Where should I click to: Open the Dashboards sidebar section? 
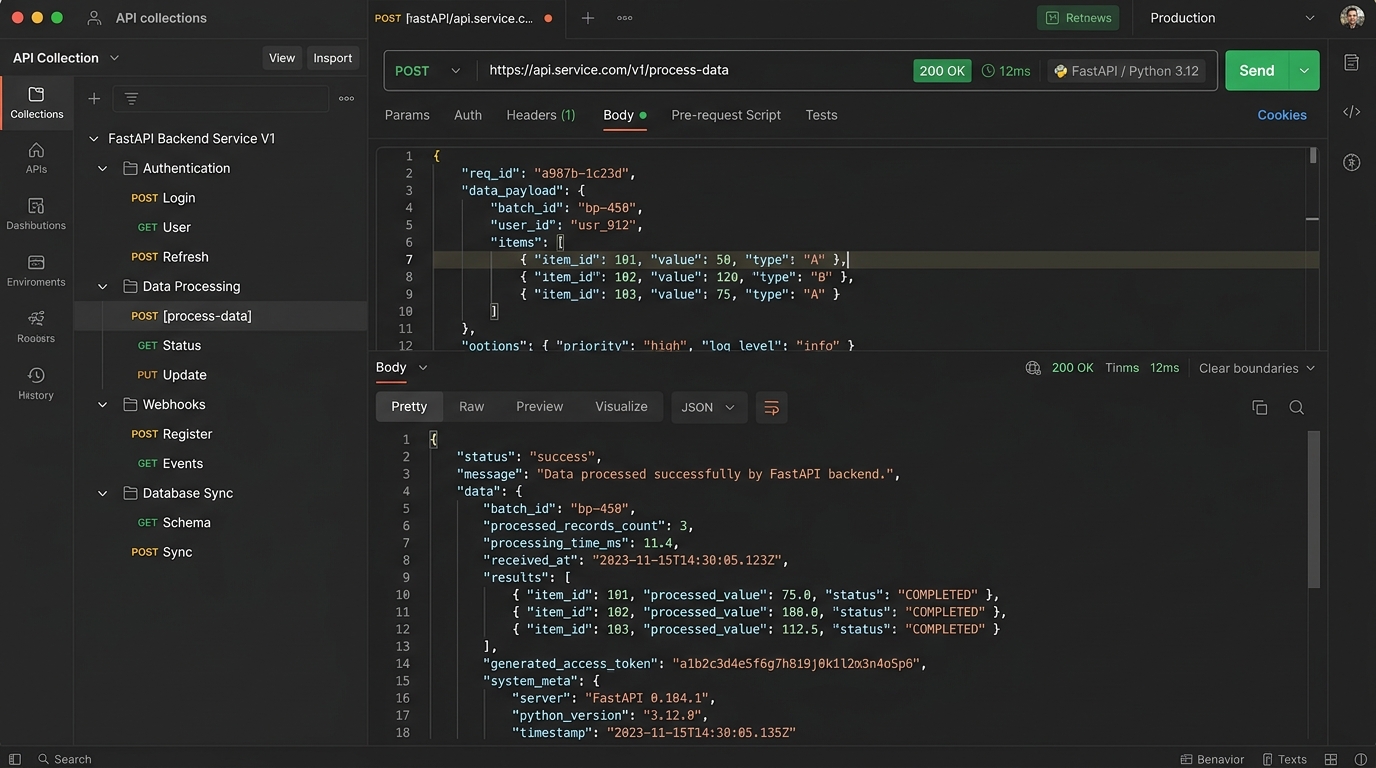[x=36, y=214]
